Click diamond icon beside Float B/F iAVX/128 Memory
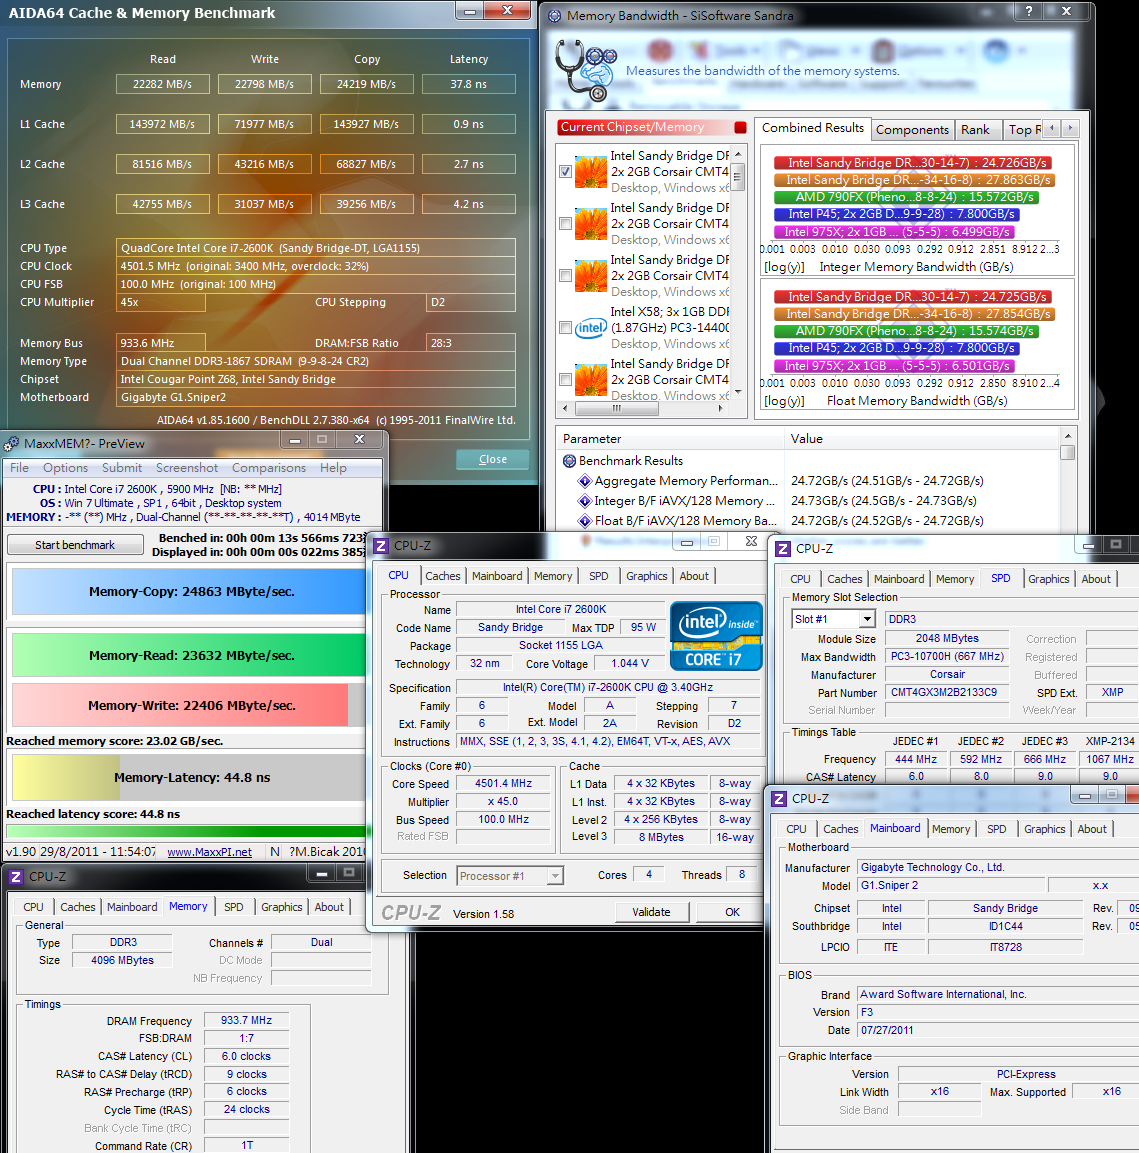Viewport: 1139px width, 1153px height. click(585, 521)
